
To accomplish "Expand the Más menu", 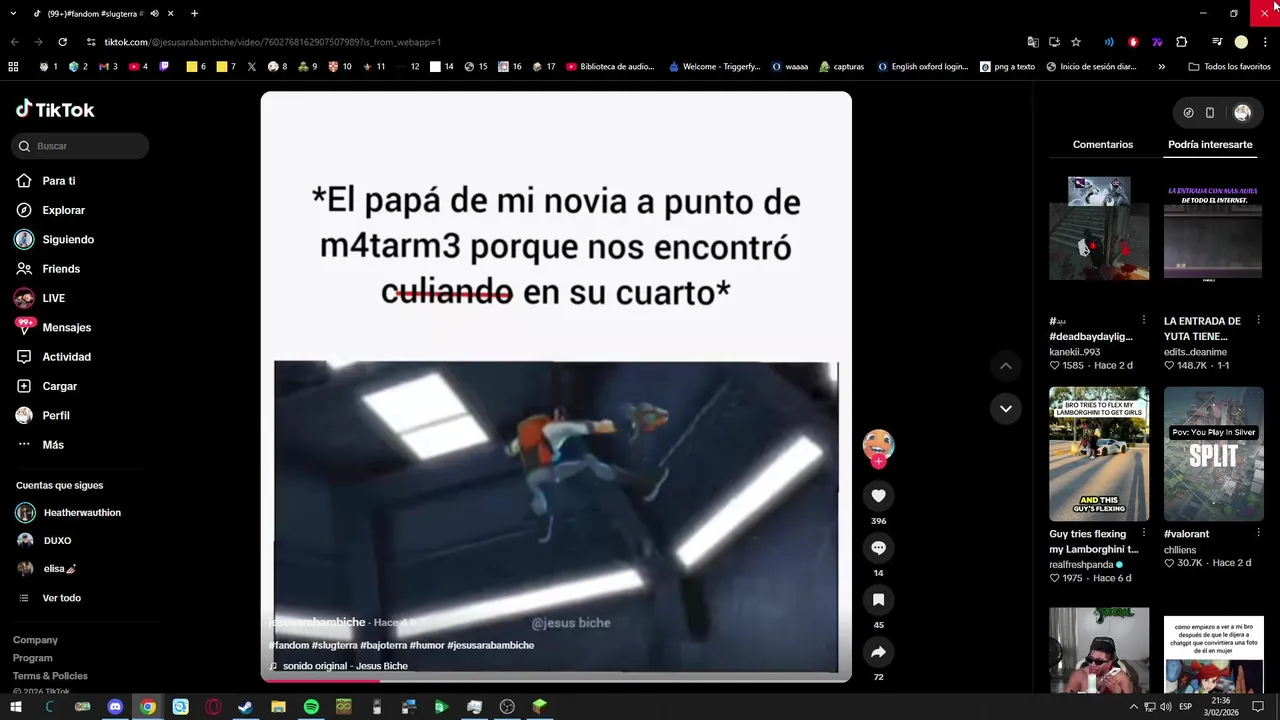I will tap(53, 445).
